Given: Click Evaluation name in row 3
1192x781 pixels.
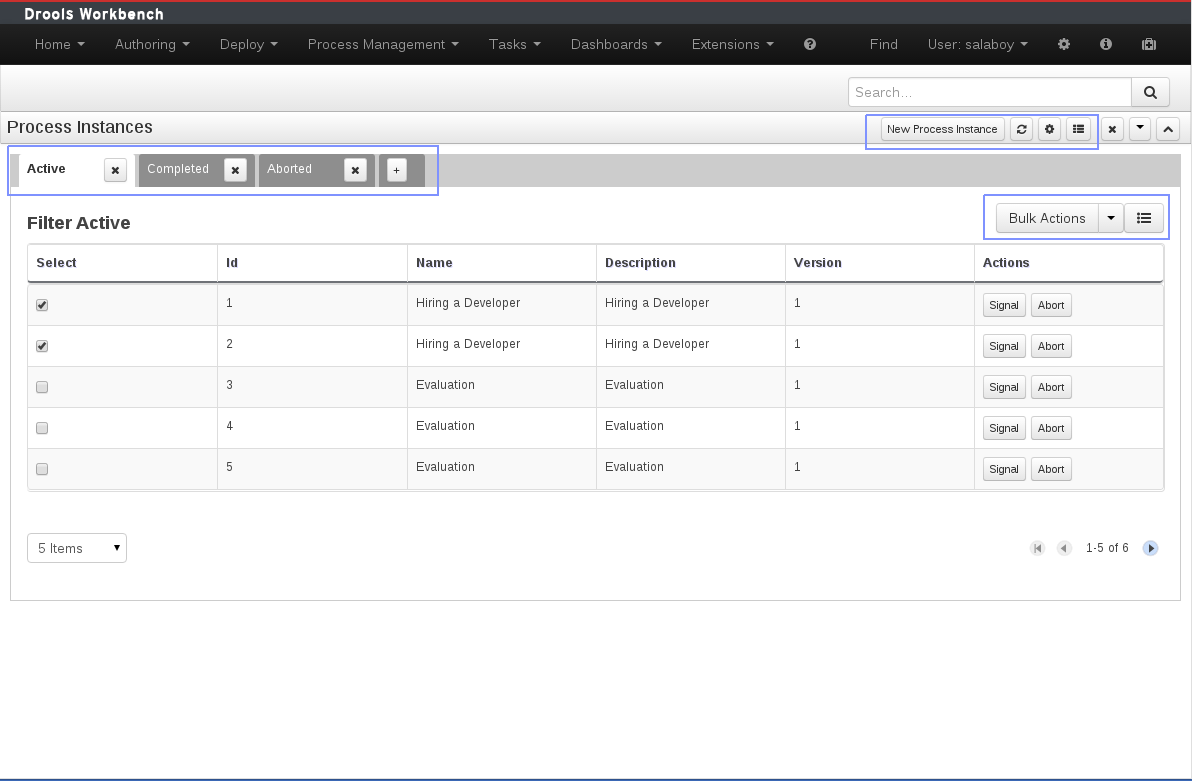Looking at the screenshot, I should (445, 385).
